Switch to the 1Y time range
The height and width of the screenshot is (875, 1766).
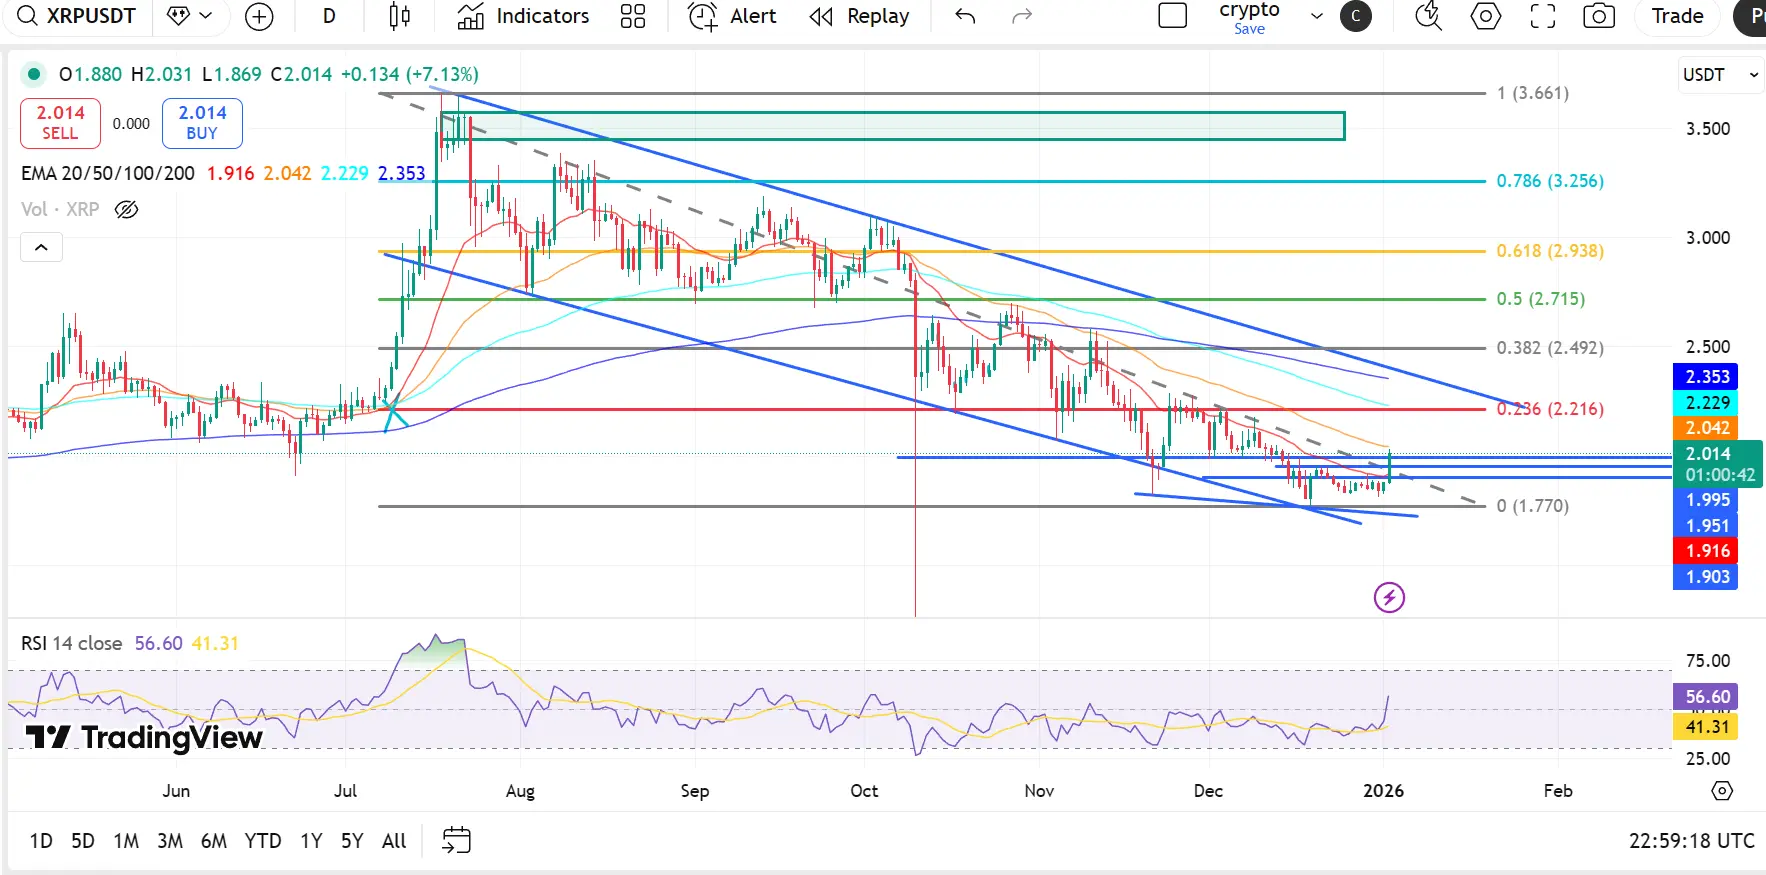click(311, 841)
